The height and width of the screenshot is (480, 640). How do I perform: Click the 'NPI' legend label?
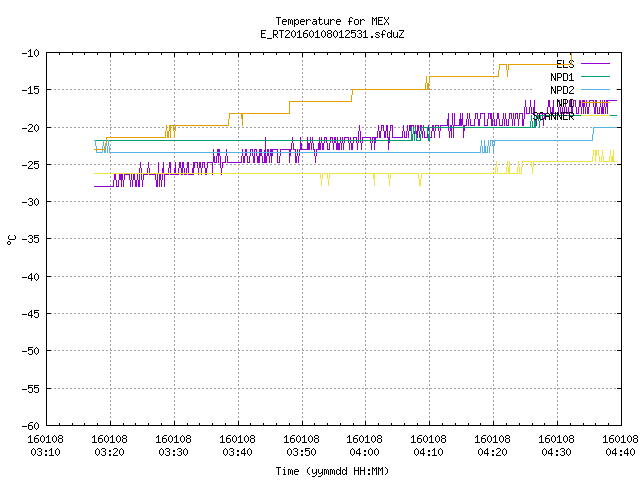[565, 103]
